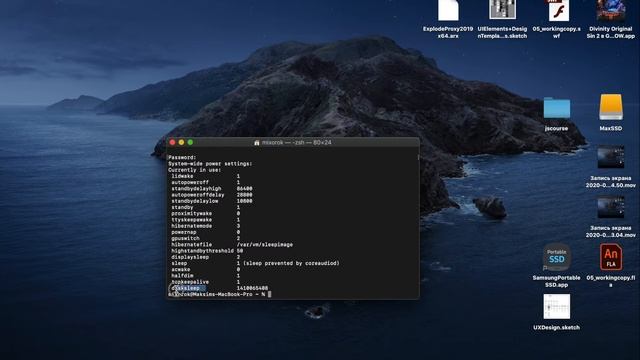Click the halfdim setting name

click(182, 276)
